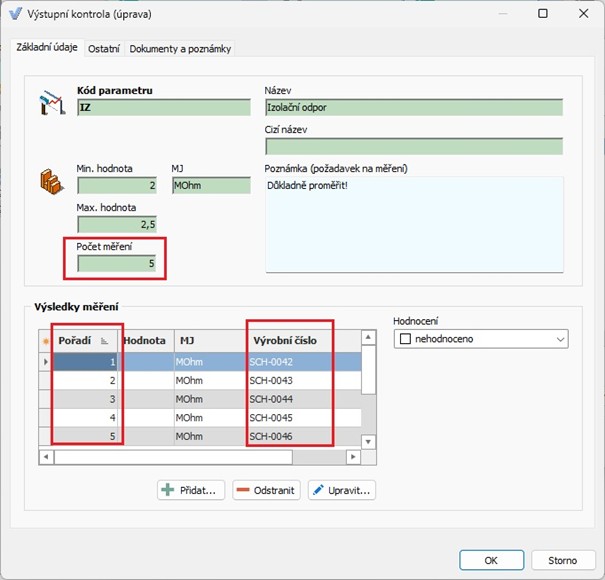The width and height of the screenshot is (605, 580).
Task: Select the SCH-0046 cell
Action: point(303,436)
